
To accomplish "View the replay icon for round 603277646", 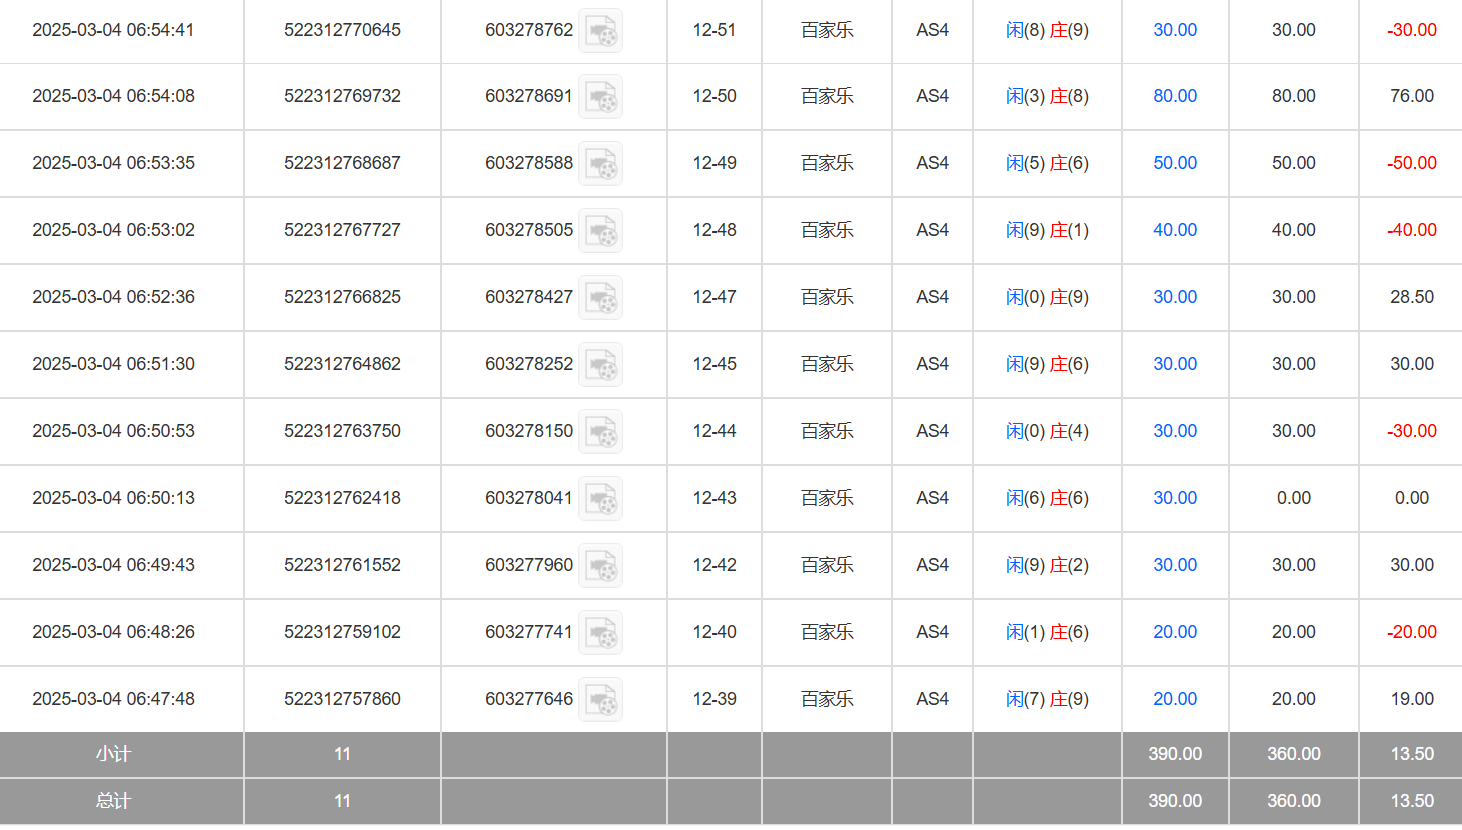I will pos(601,700).
